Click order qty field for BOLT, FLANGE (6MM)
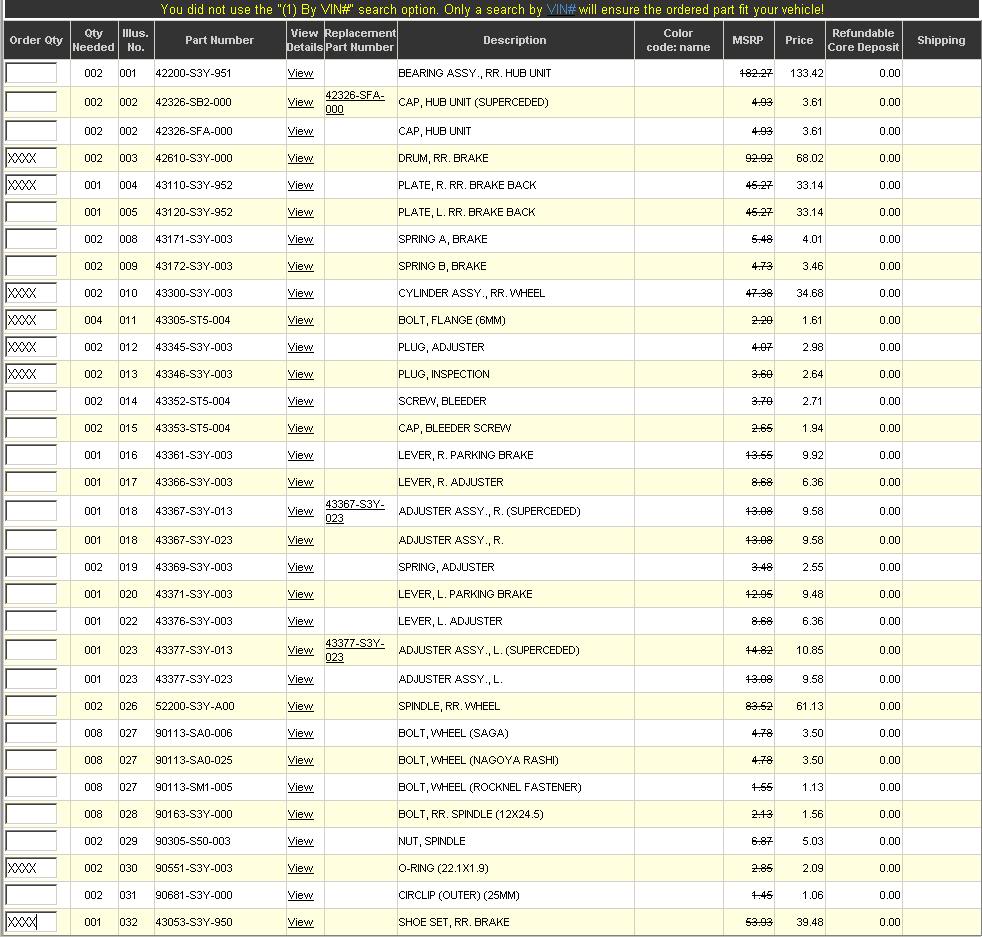The height and width of the screenshot is (937, 982). tap(31, 319)
